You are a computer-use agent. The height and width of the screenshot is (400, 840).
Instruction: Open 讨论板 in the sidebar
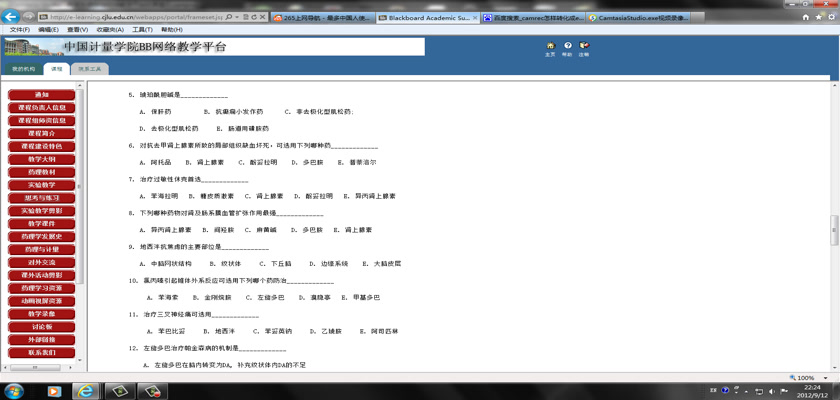[x=41, y=327]
